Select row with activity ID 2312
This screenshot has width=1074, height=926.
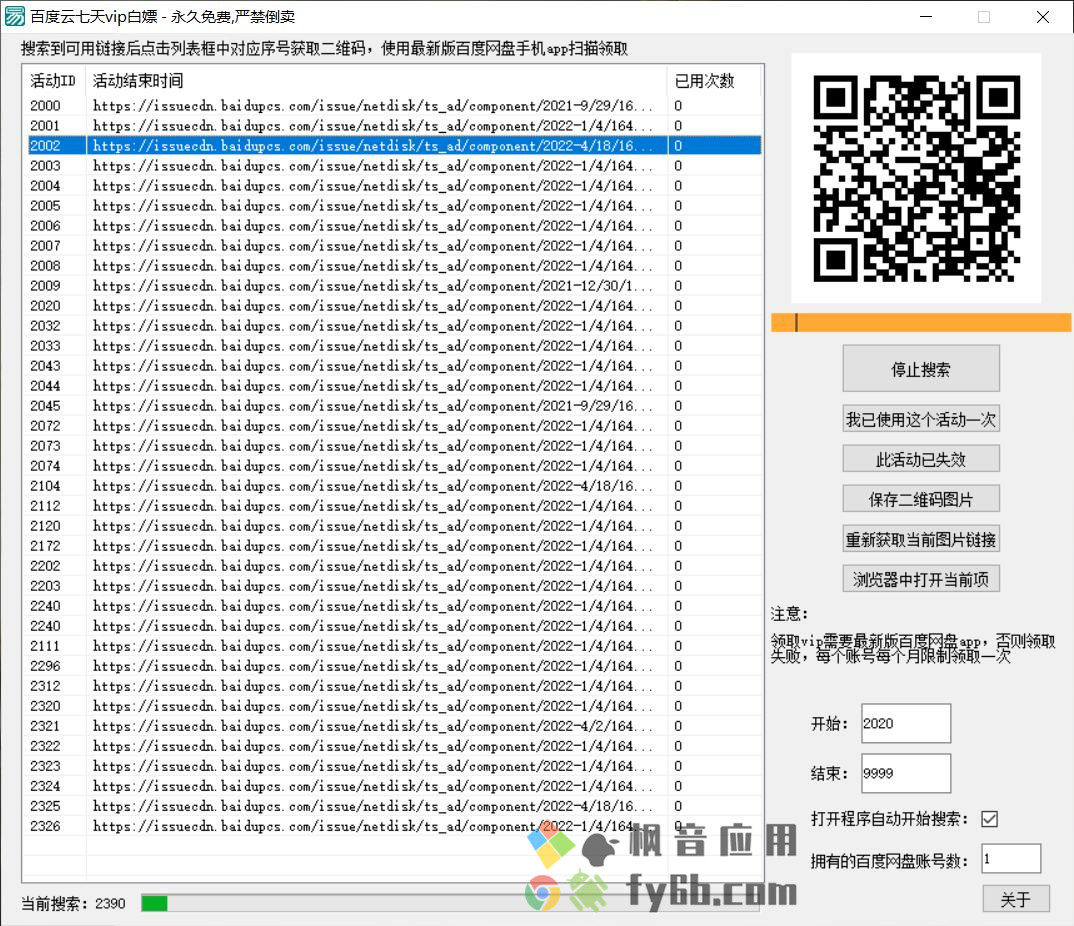[394, 686]
